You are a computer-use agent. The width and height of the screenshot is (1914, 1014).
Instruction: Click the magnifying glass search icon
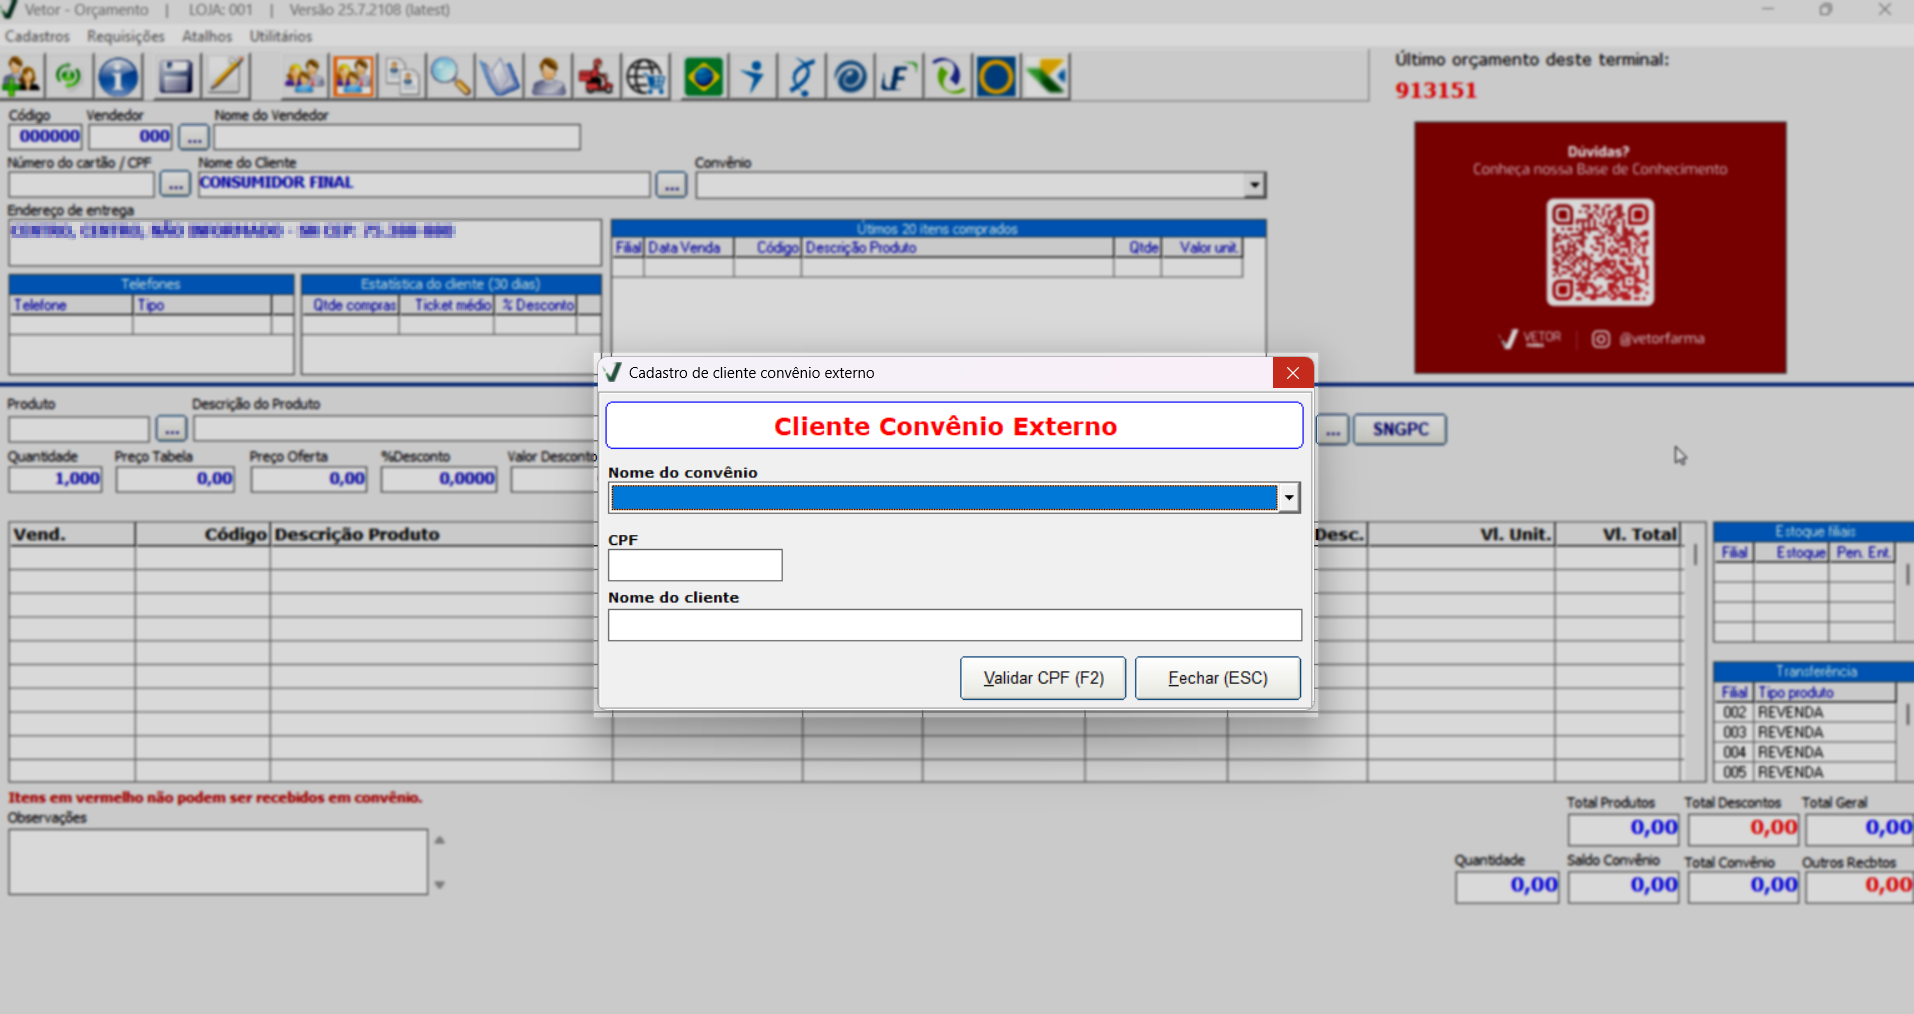coord(450,77)
